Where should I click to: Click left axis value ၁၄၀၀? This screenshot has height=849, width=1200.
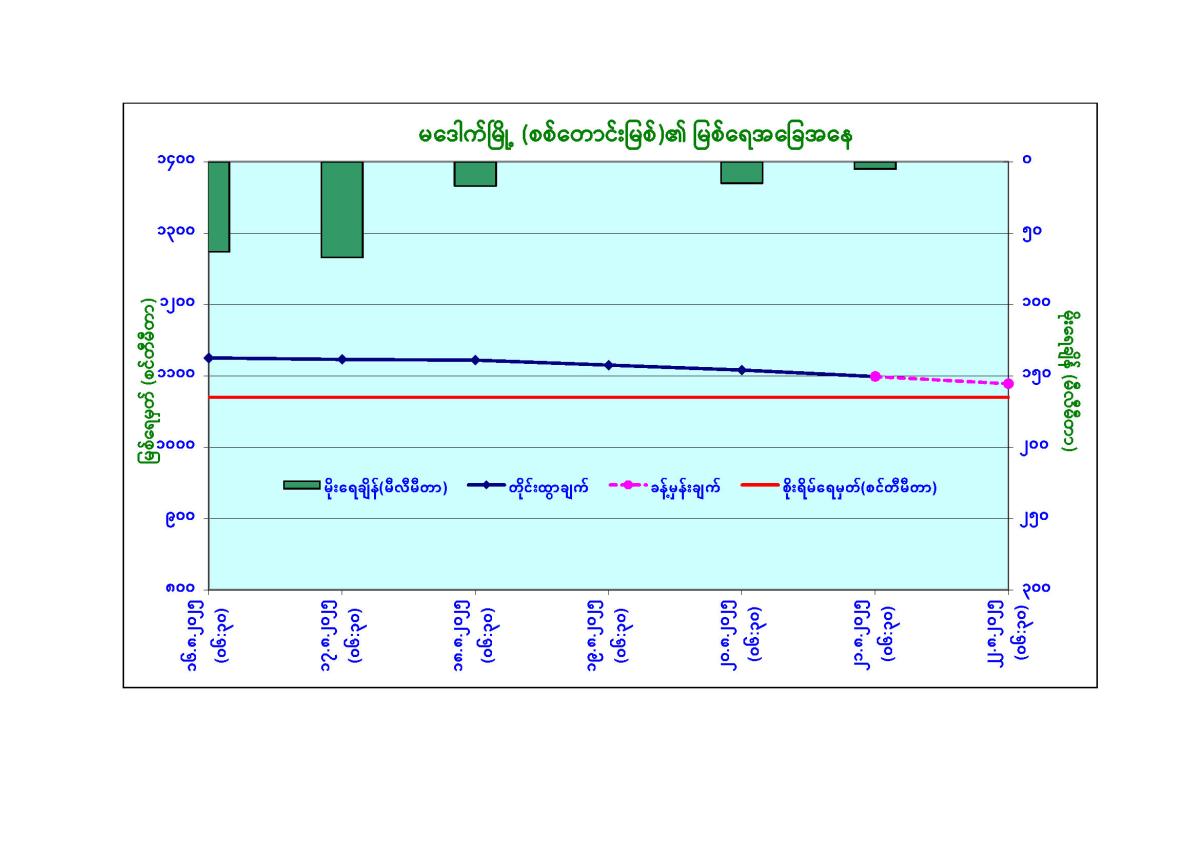coord(174,161)
